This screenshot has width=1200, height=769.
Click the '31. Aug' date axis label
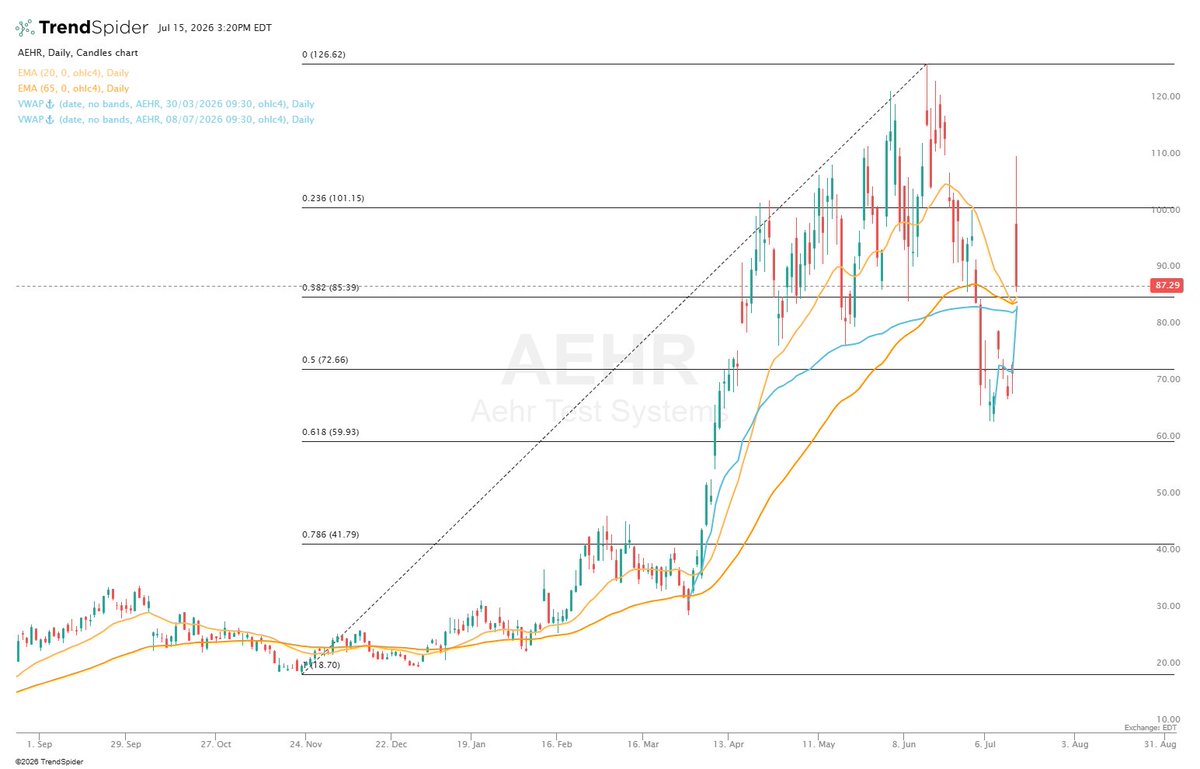[x=1160, y=744]
